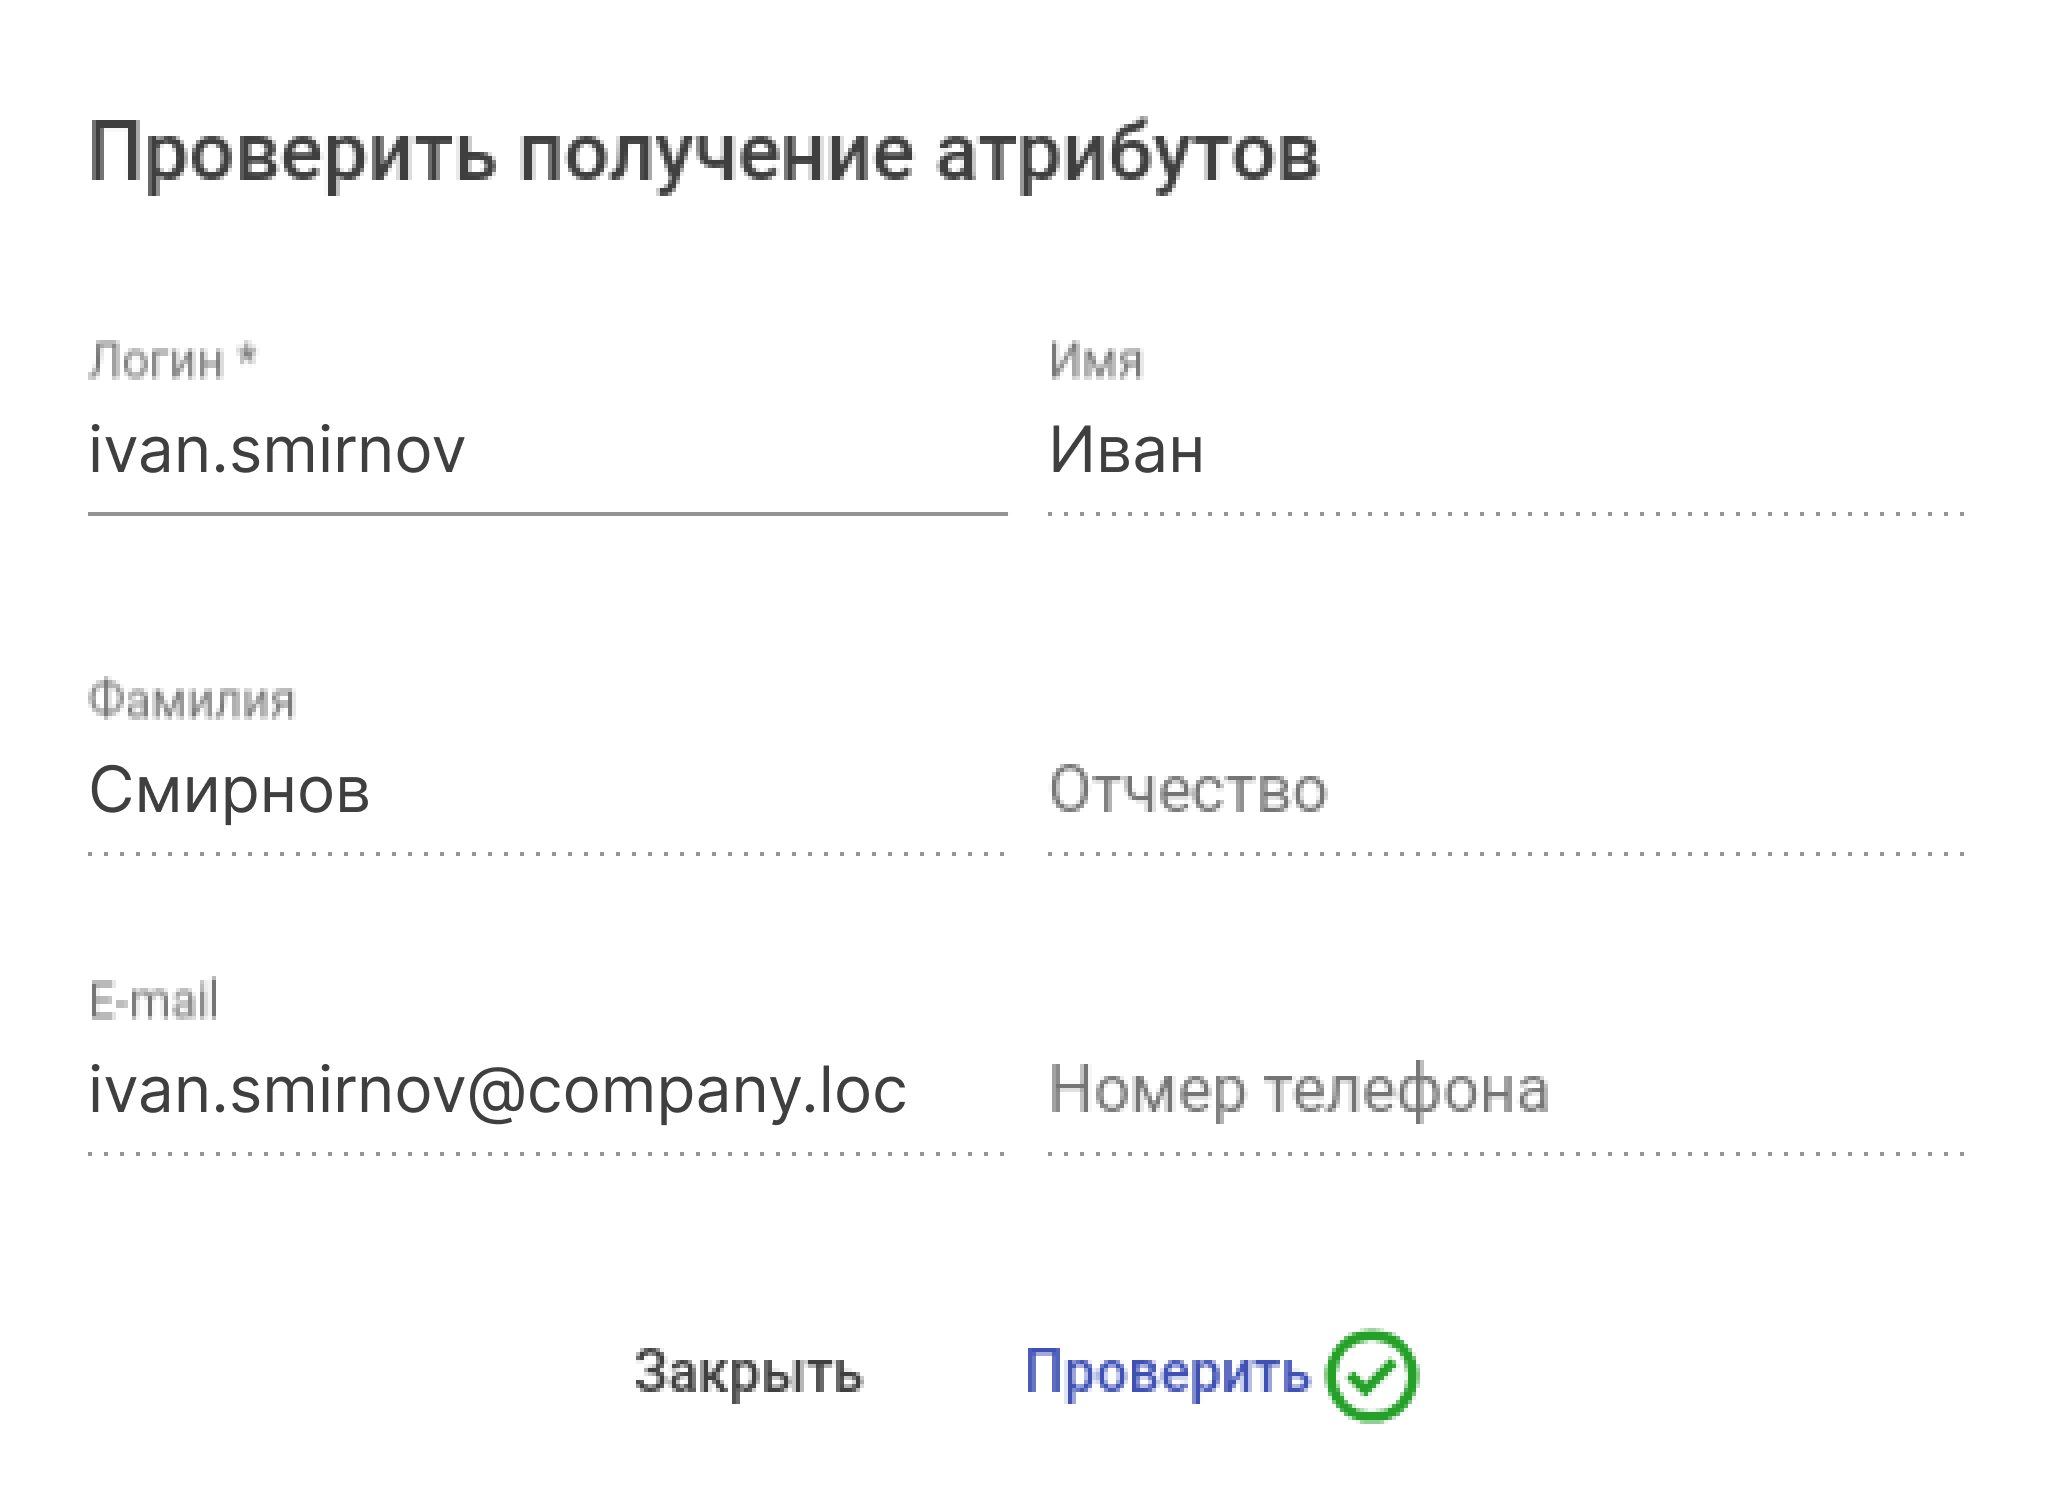
Task: Place cursor after the Смирнов text
Action: (x=374, y=790)
